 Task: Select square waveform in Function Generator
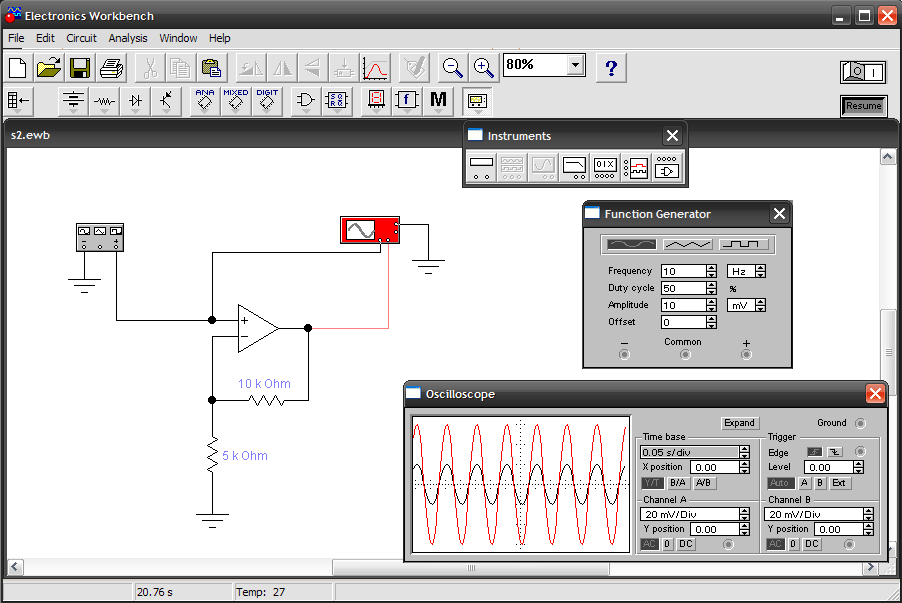pyautogui.click(x=742, y=245)
